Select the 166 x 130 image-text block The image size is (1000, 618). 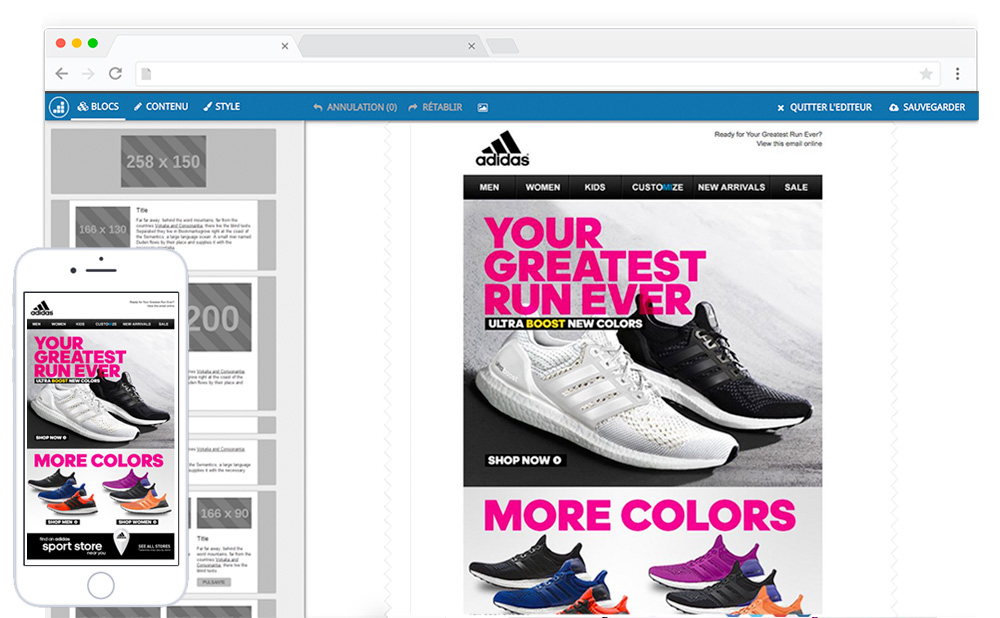[163, 233]
